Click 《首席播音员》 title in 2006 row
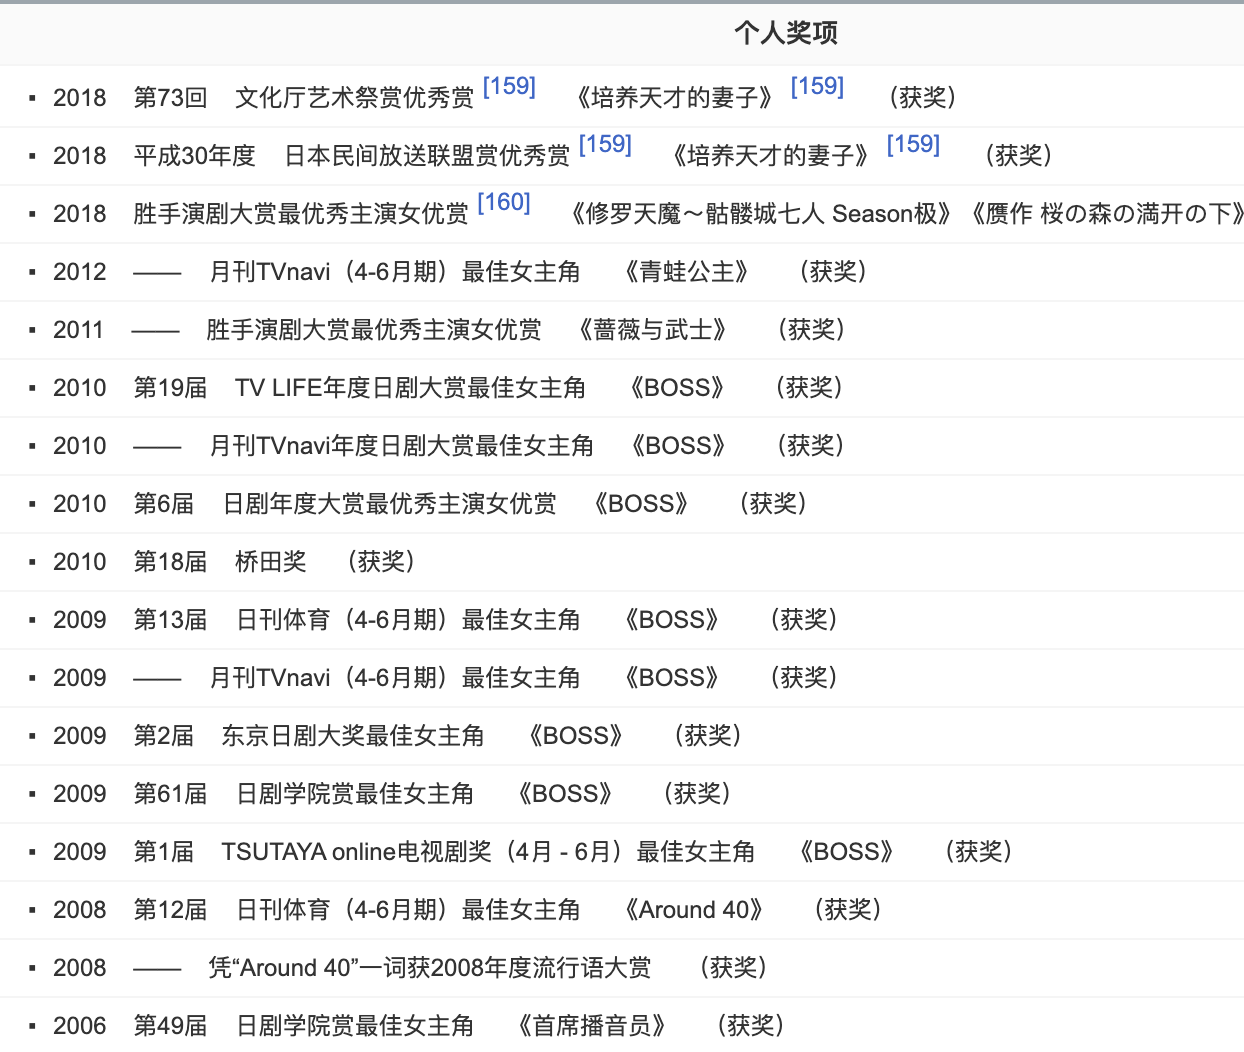Image resolution: width=1244 pixels, height=1052 pixels. coord(591,1026)
